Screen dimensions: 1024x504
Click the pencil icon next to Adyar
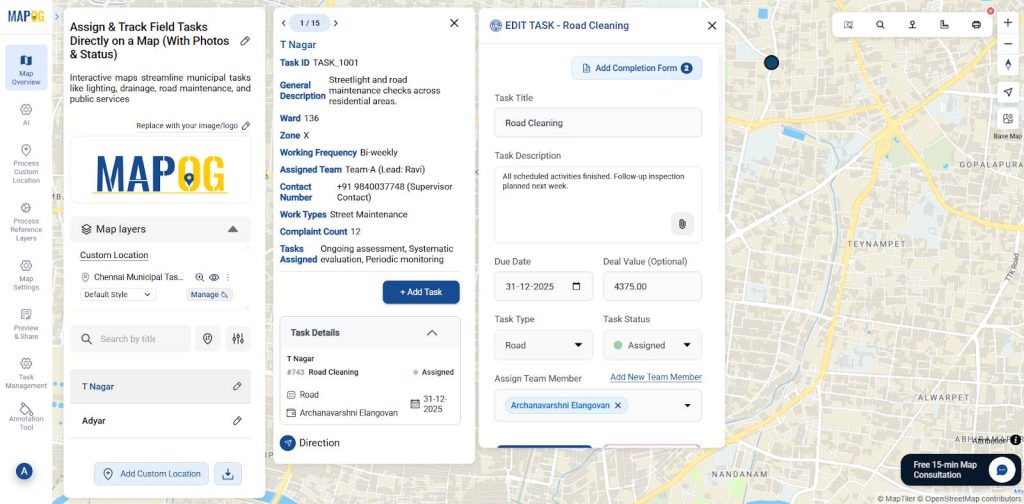click(237, 421)
